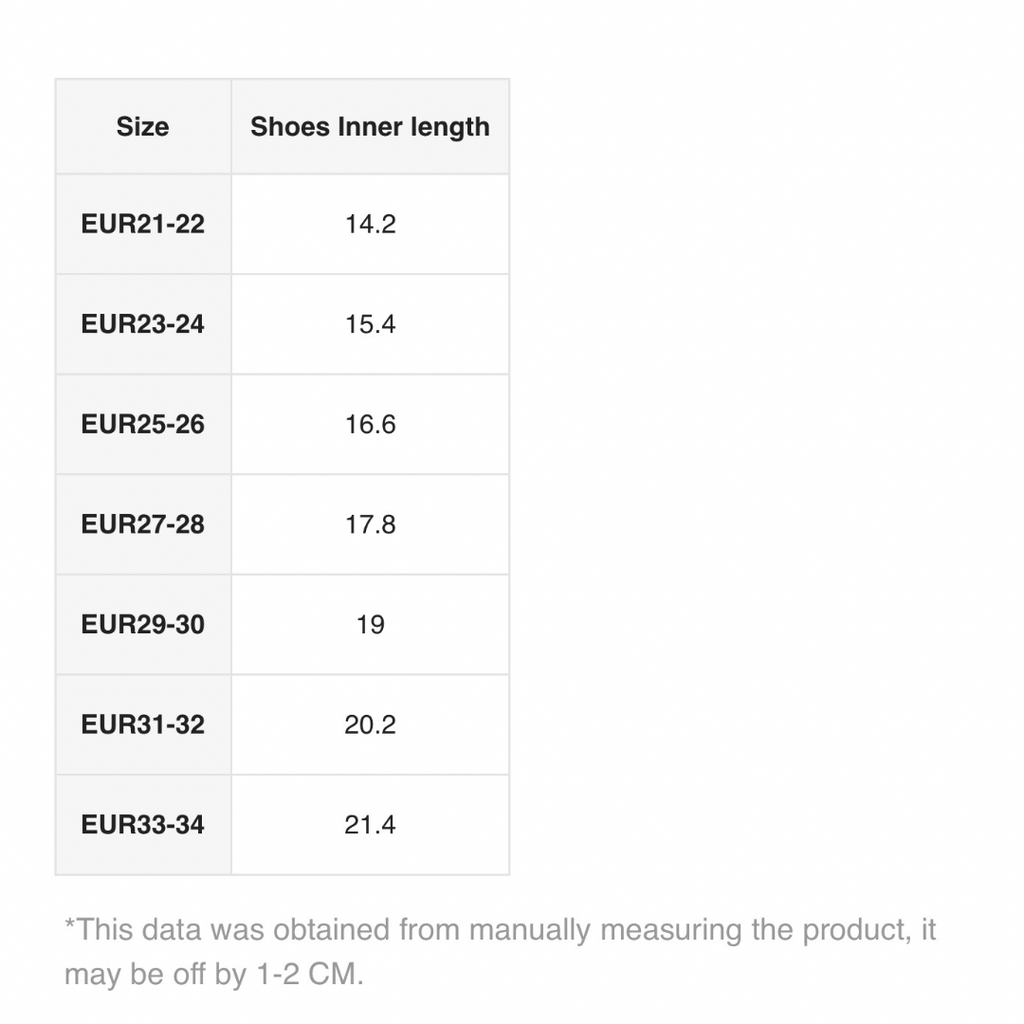The image size is (1024, 1024).
Task: Click the 15.4 inner length value
Action: tap(370, 324)
